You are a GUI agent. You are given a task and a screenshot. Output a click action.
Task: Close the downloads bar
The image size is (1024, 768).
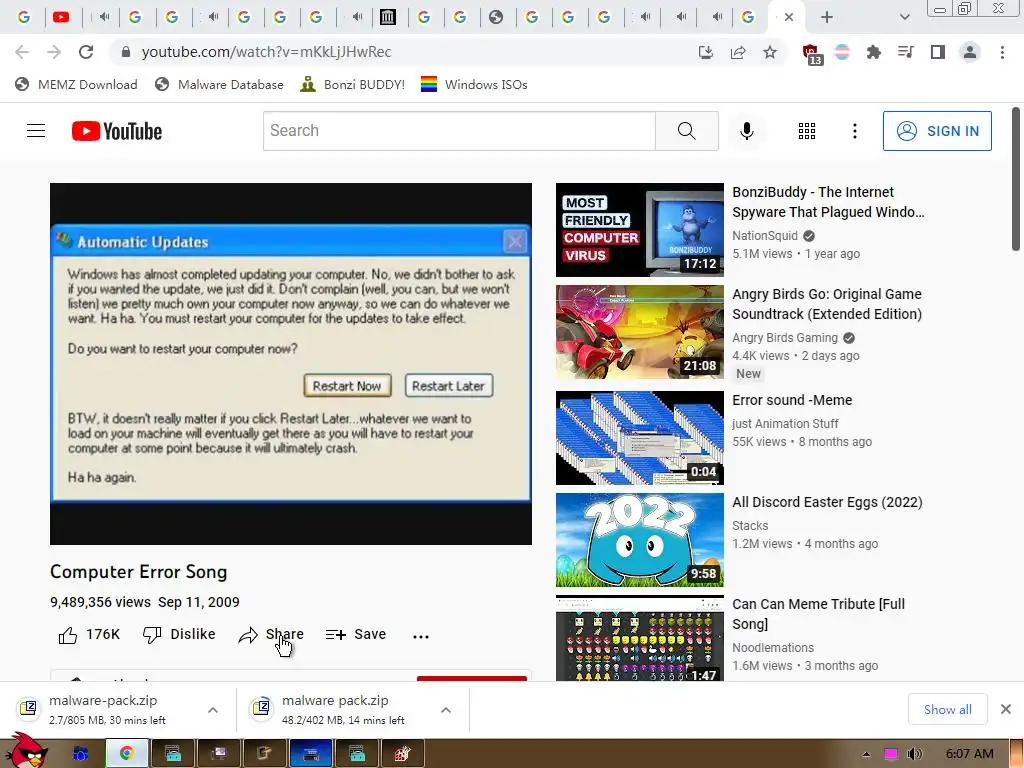[x=1006, y=709]
